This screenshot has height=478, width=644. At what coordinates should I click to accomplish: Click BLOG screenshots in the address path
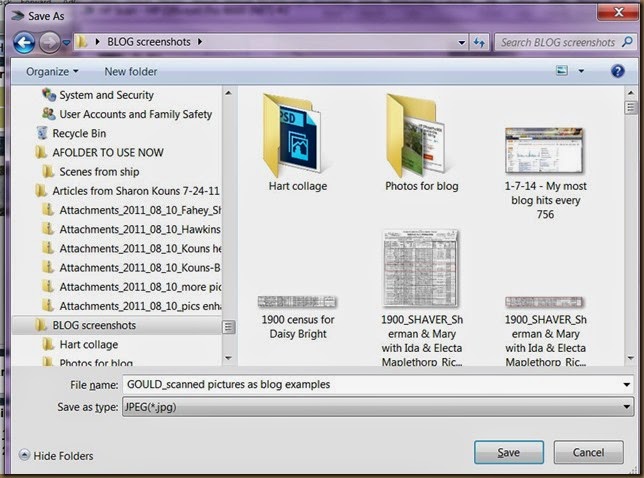pos(149,42)
